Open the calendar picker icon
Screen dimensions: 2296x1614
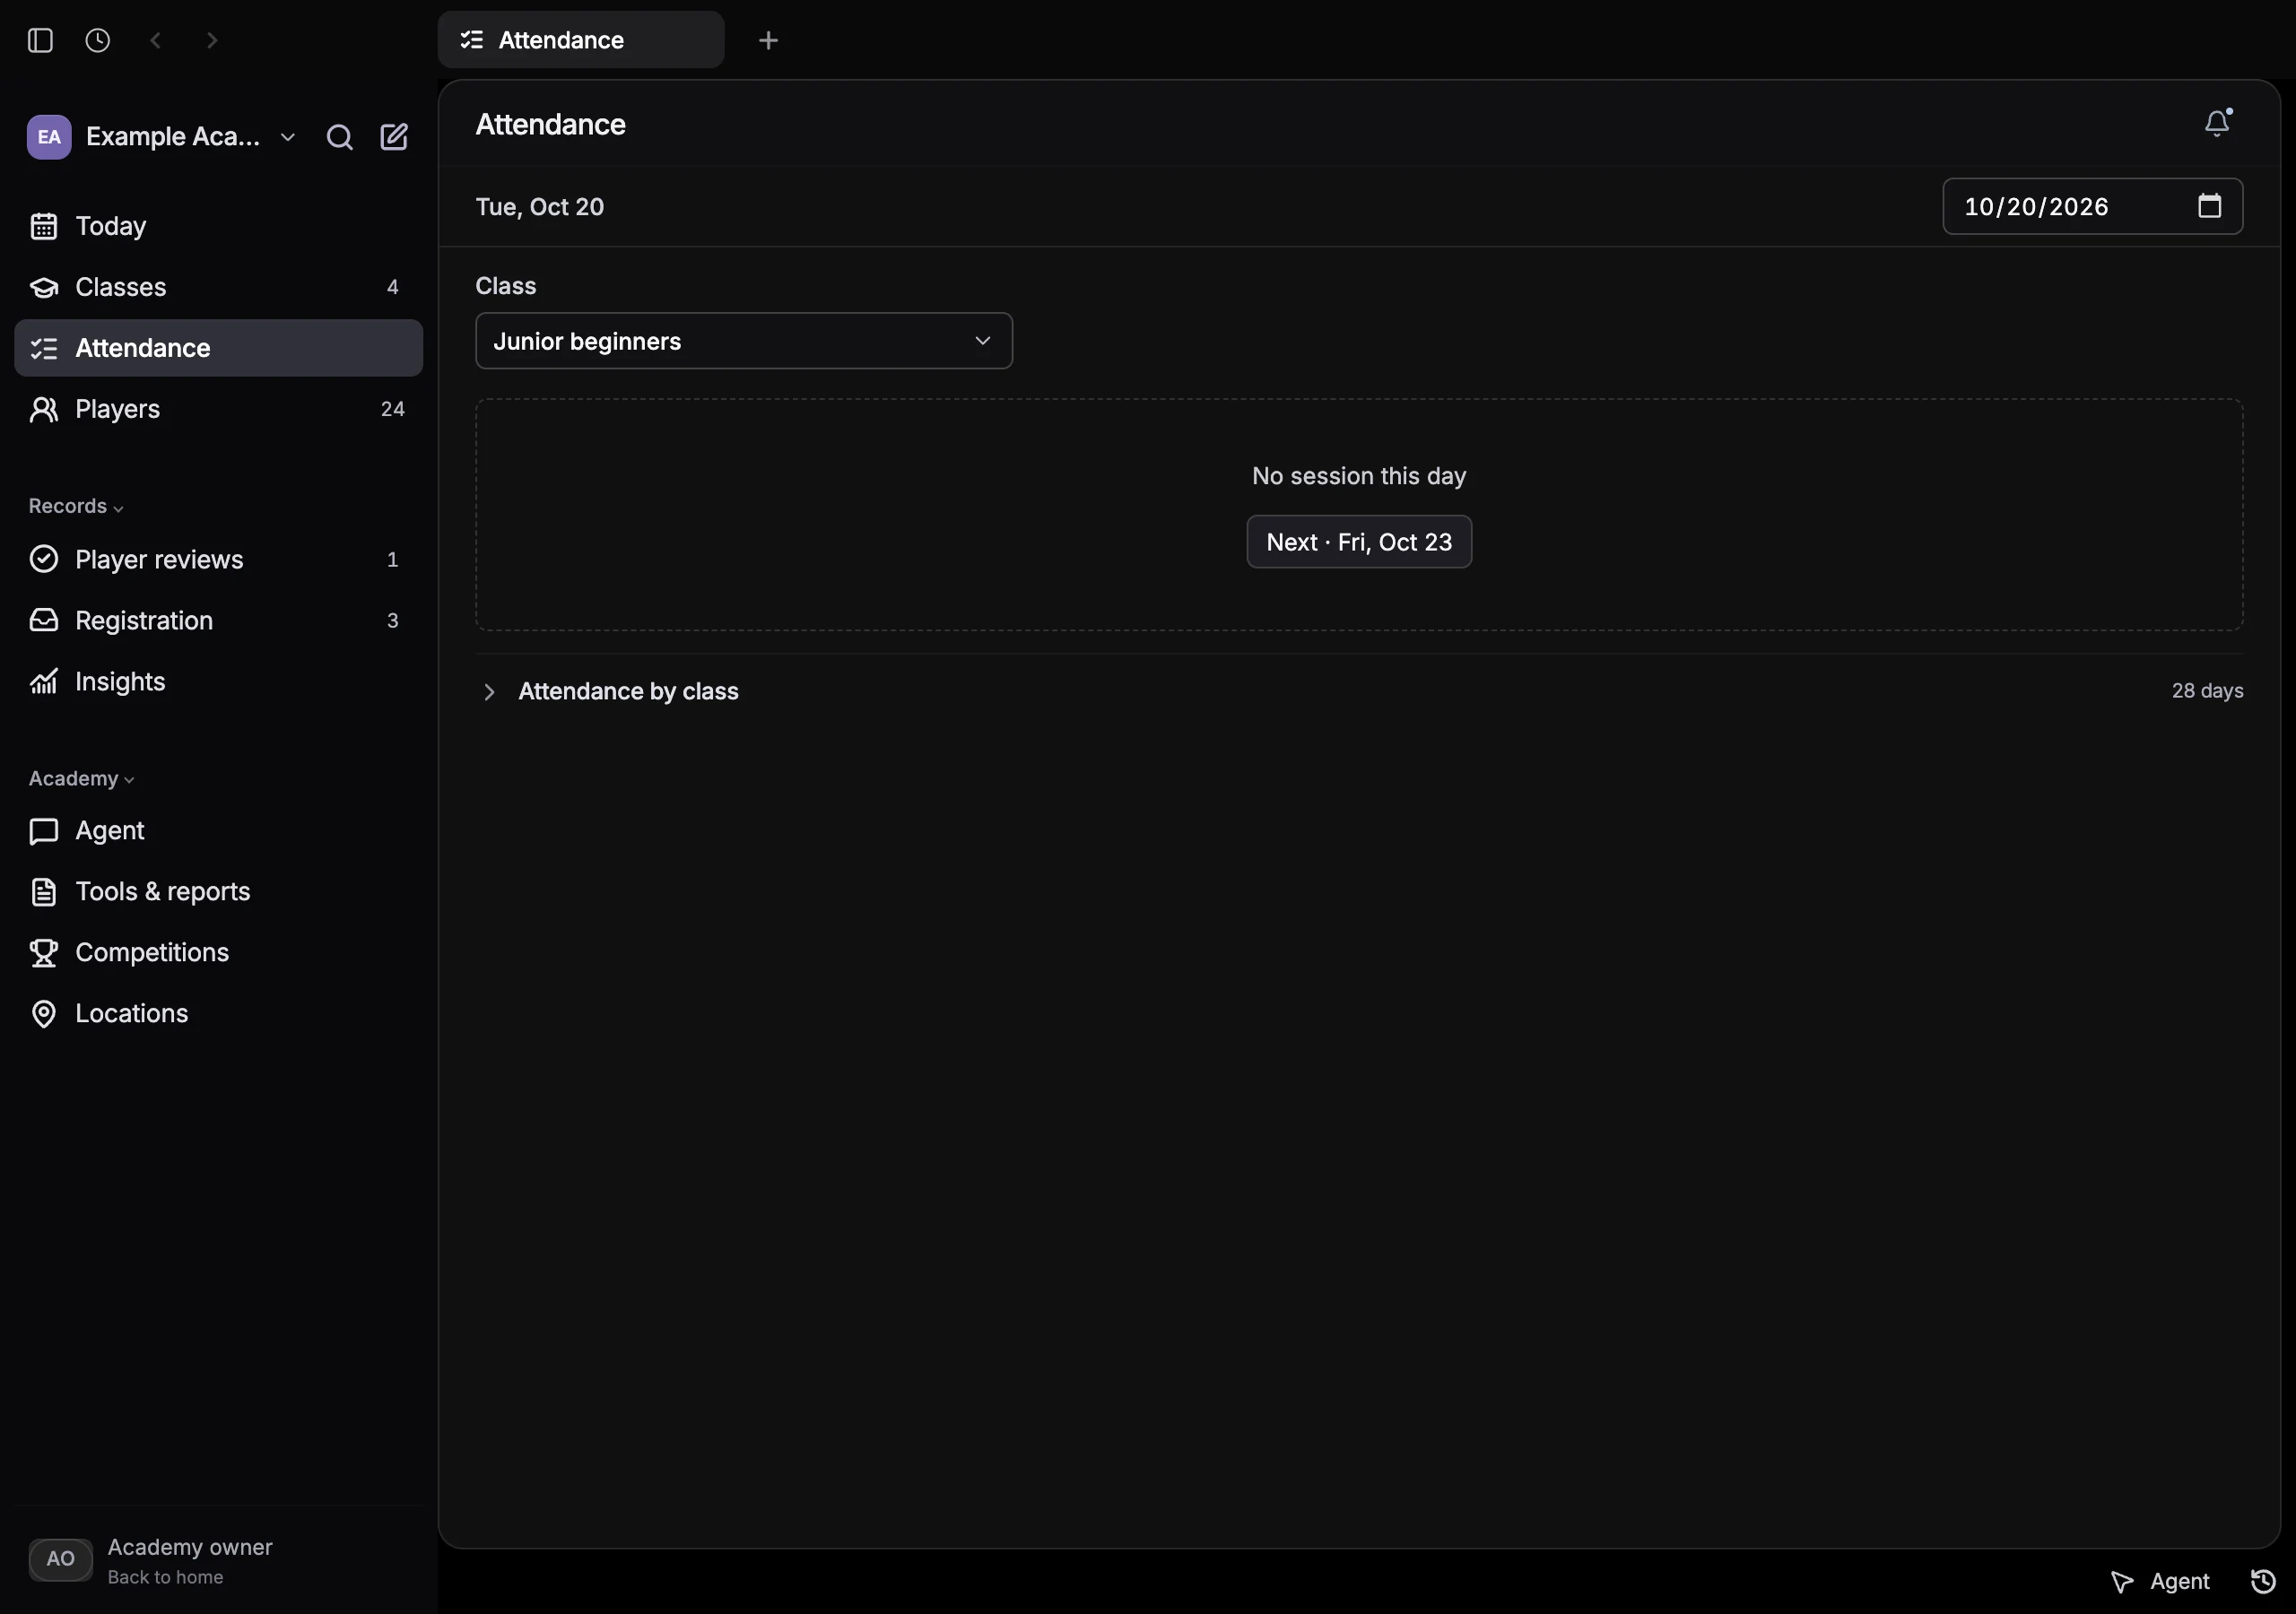pos(2209,206)
